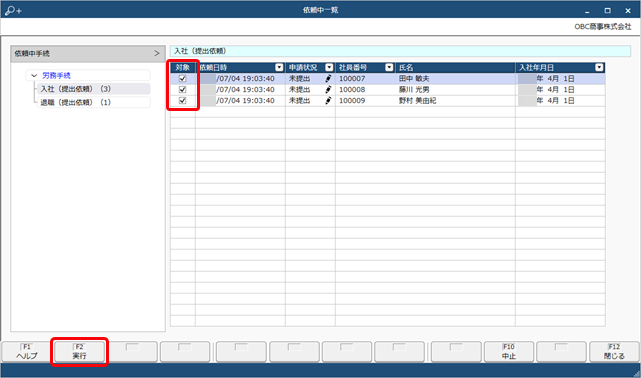Open 入社年月日 column filter dropdown

click(599, 67)
